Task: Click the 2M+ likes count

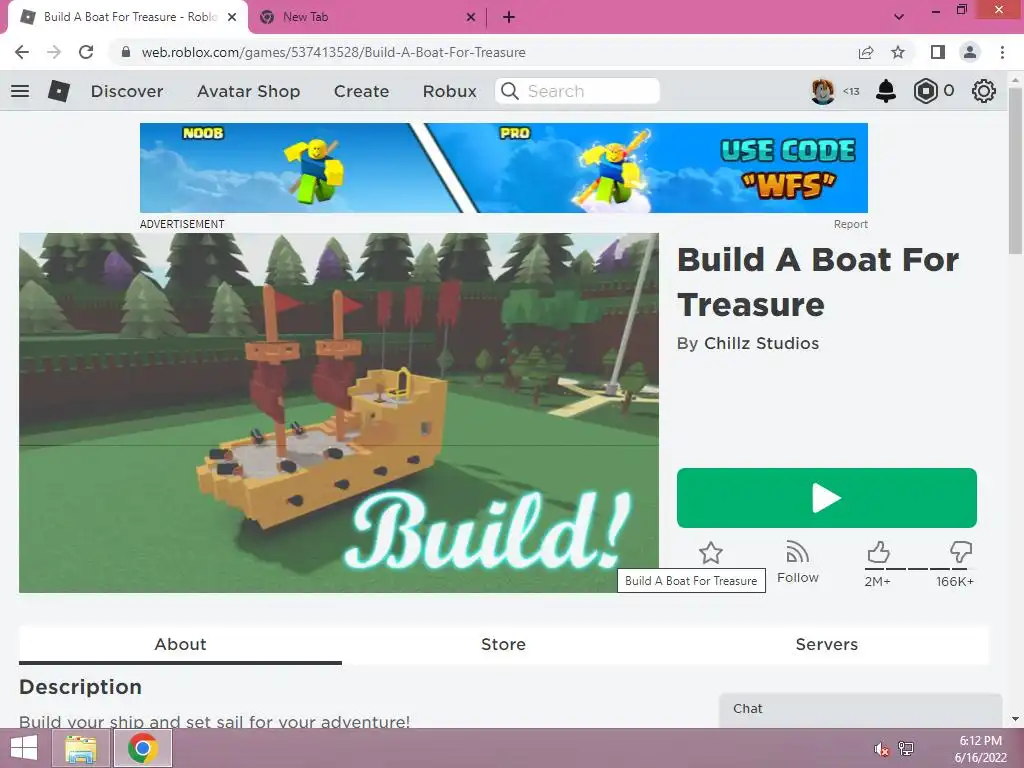Action: pyautogui.click(x=877, y=581)
